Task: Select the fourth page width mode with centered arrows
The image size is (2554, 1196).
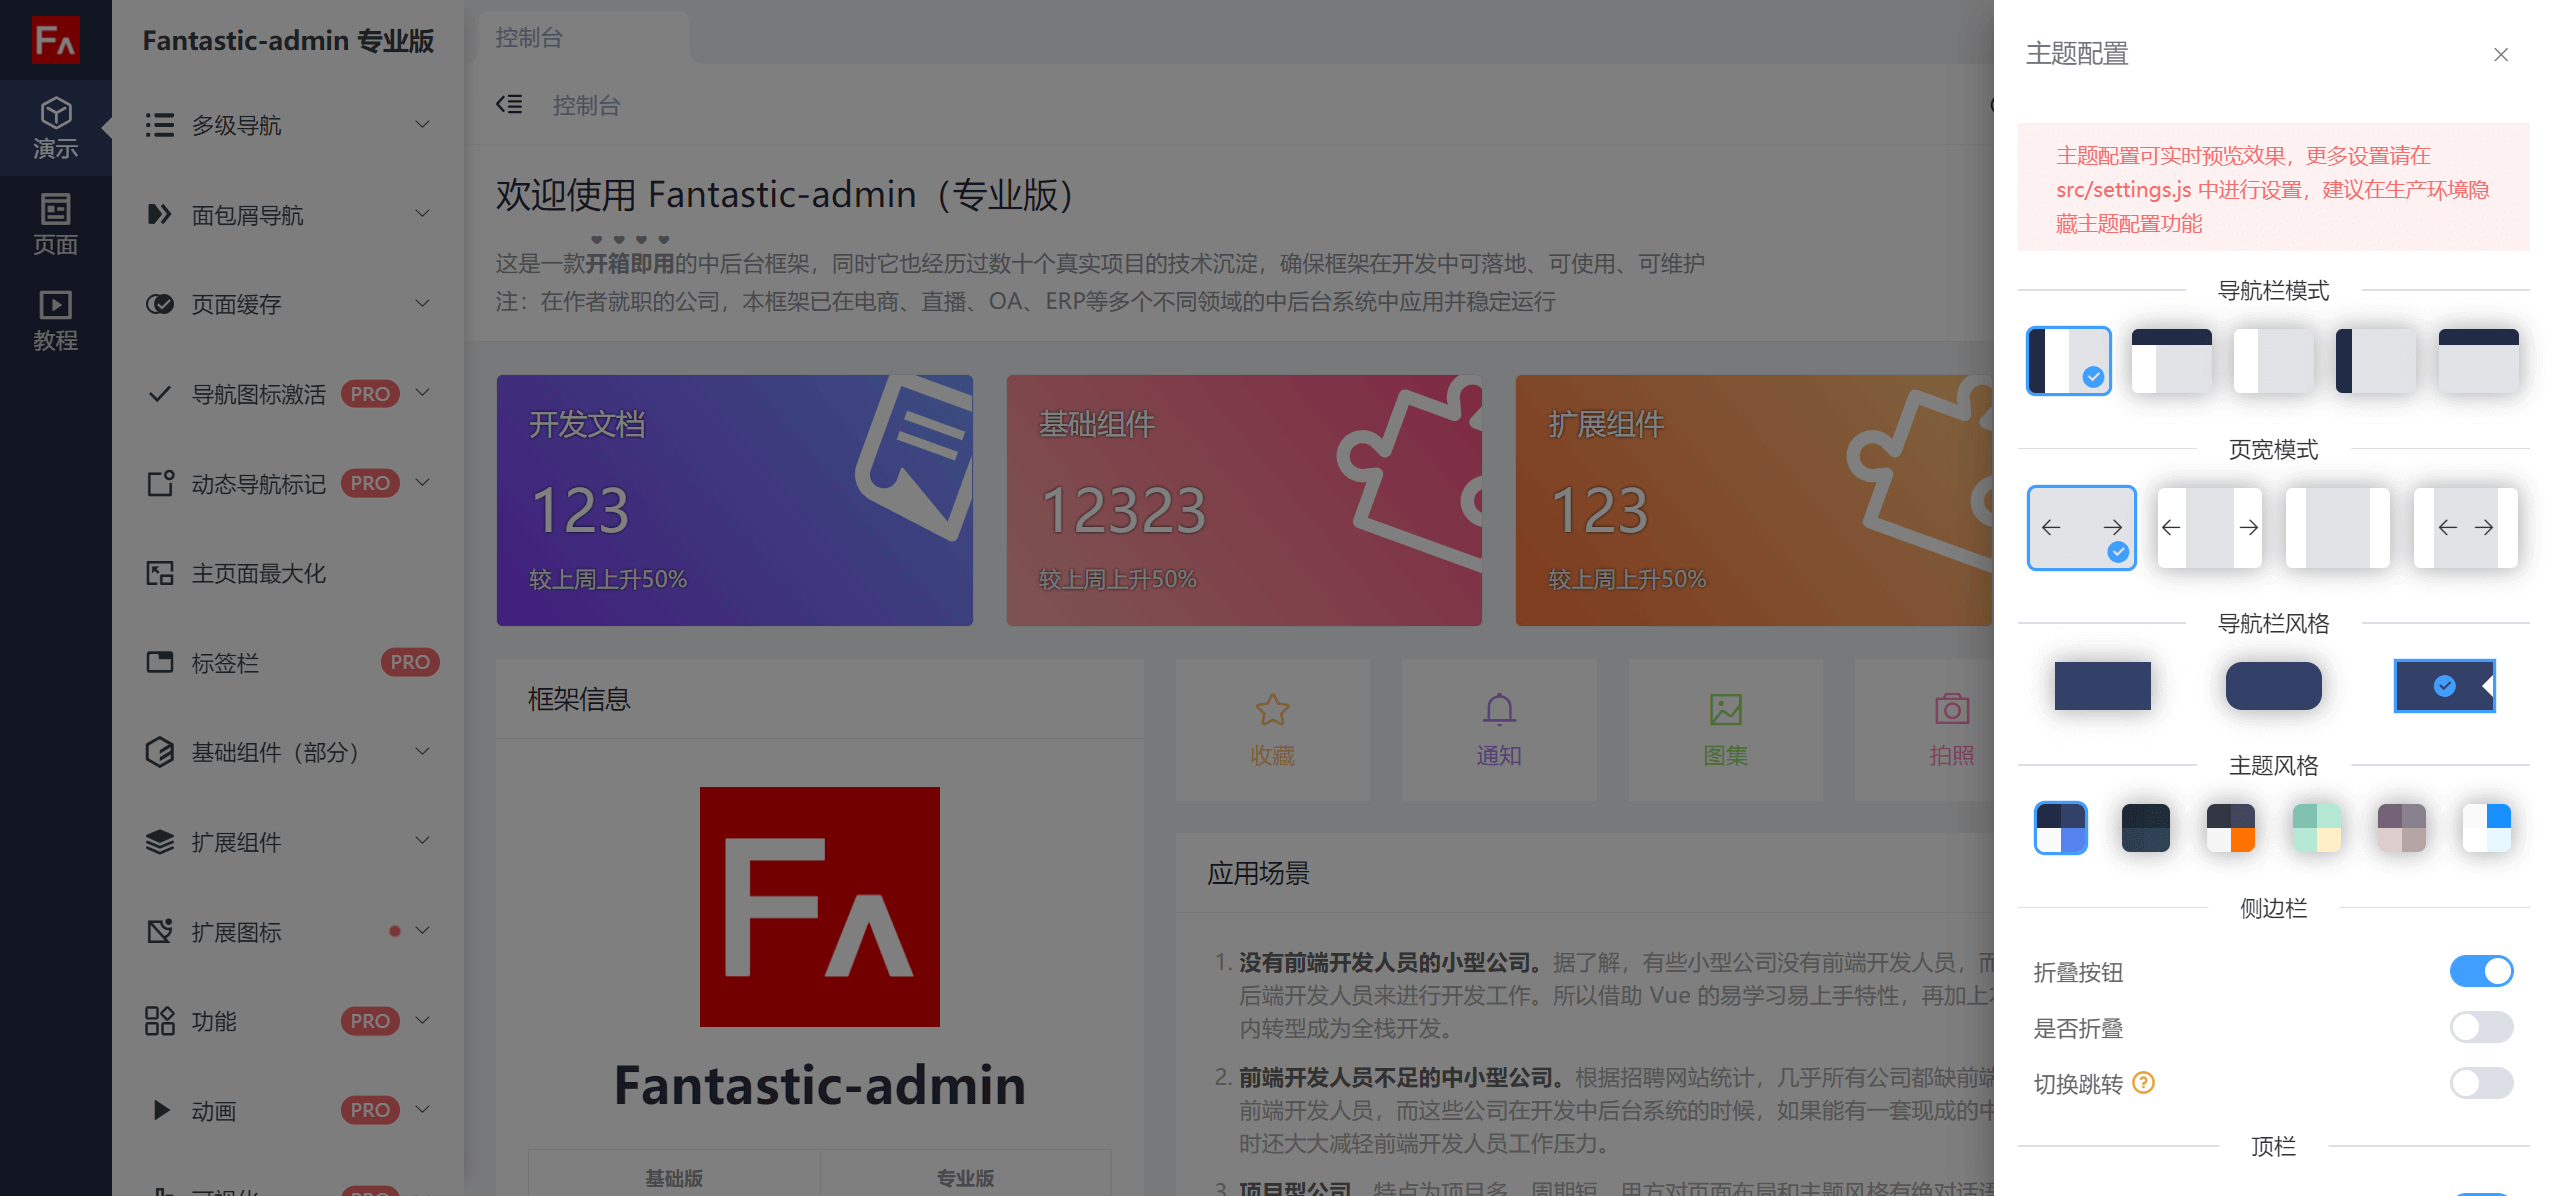Action: [2465, 528]
